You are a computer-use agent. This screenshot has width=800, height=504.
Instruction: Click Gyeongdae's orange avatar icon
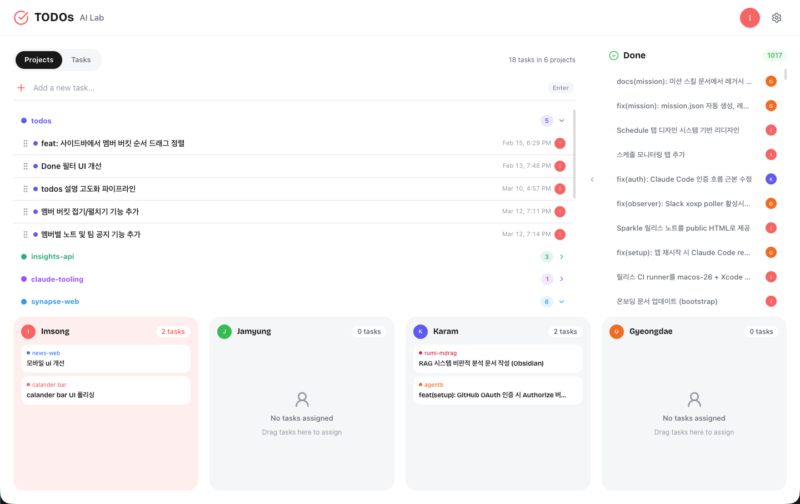click(x=616, y=331)
